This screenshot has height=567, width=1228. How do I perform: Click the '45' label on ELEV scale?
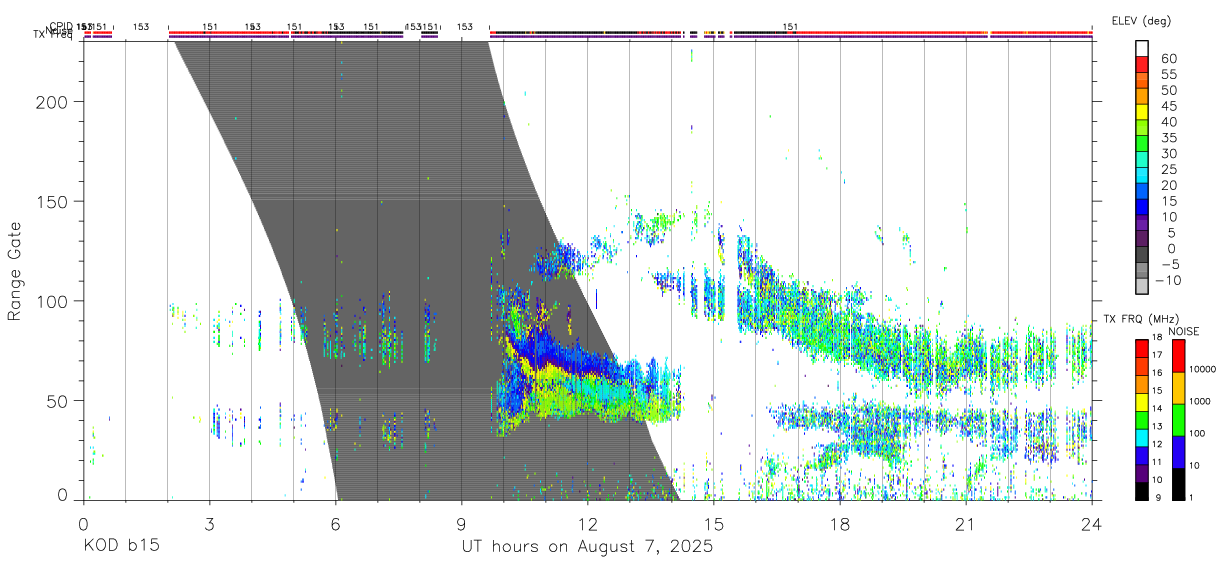[1167, 106]
